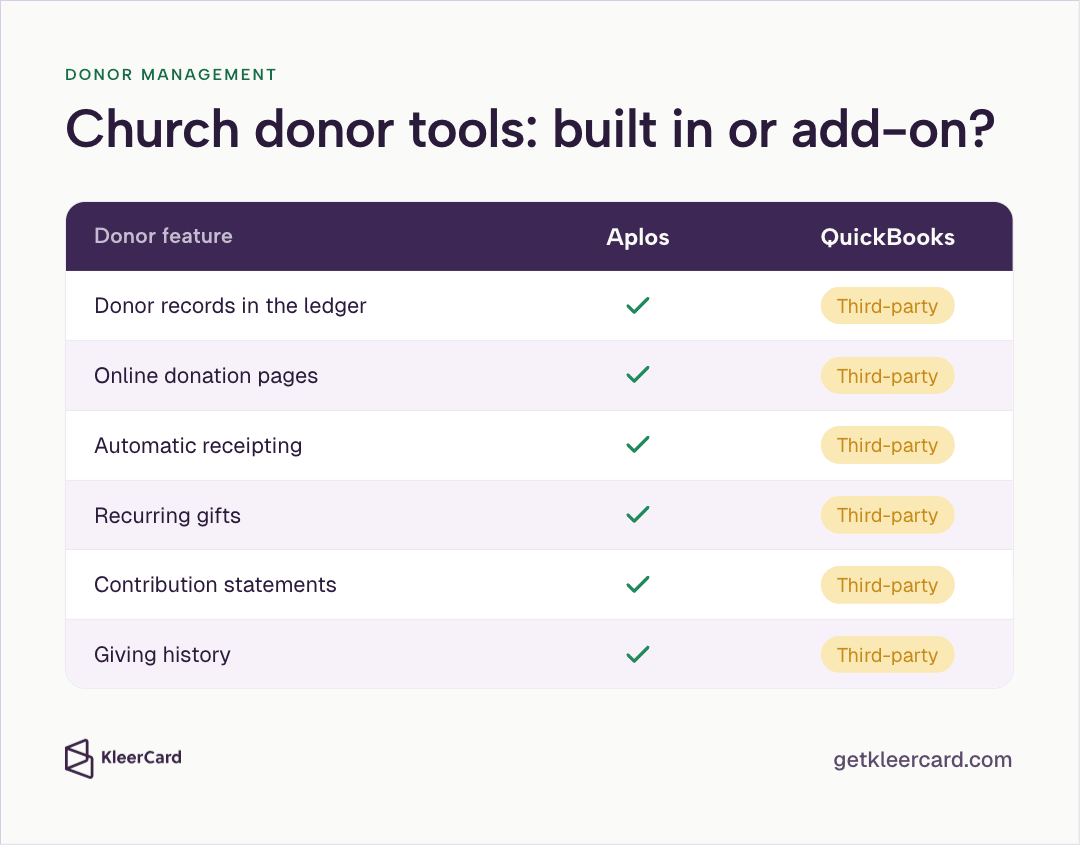Click Third-party badge in Giving history row

click(x=887, y=655)
